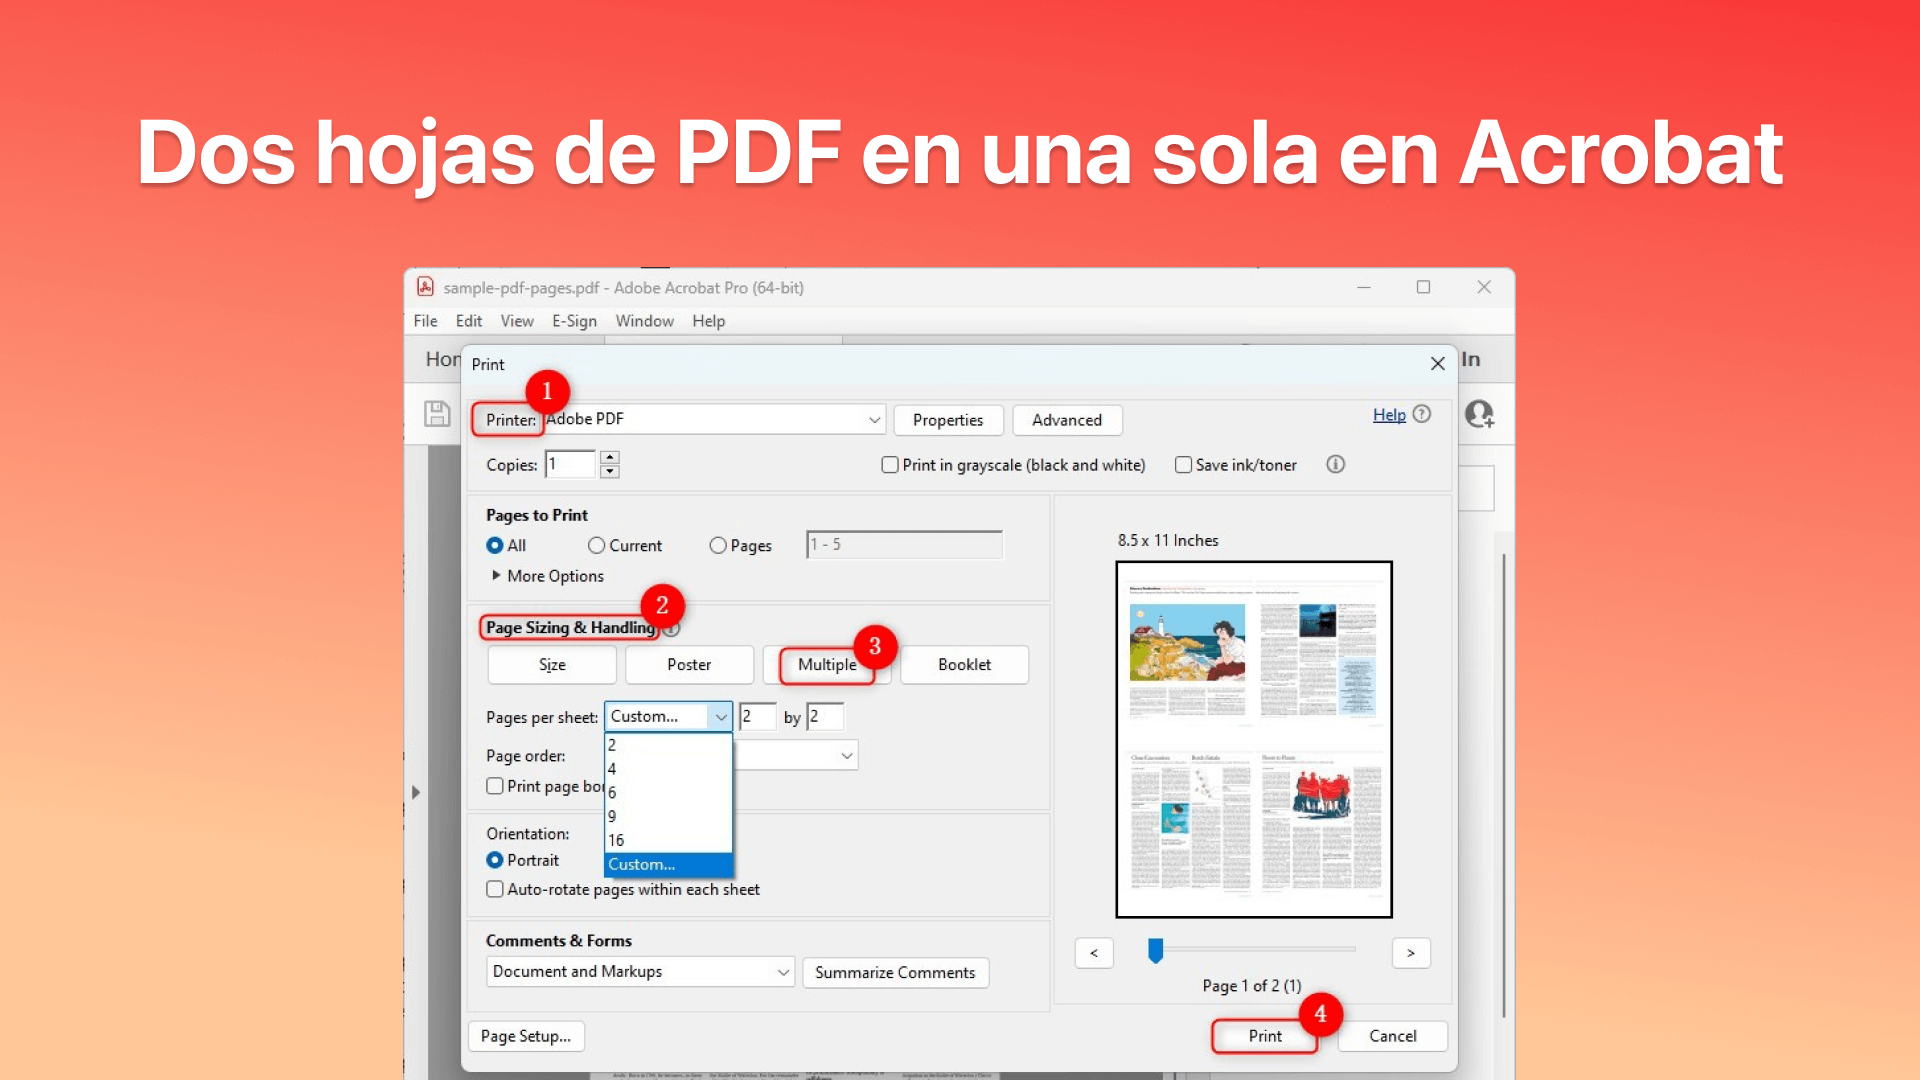This screenshot has height=1080, width=1920.
Task: Open the printer Properties dialog
Action: click(947, 420)
